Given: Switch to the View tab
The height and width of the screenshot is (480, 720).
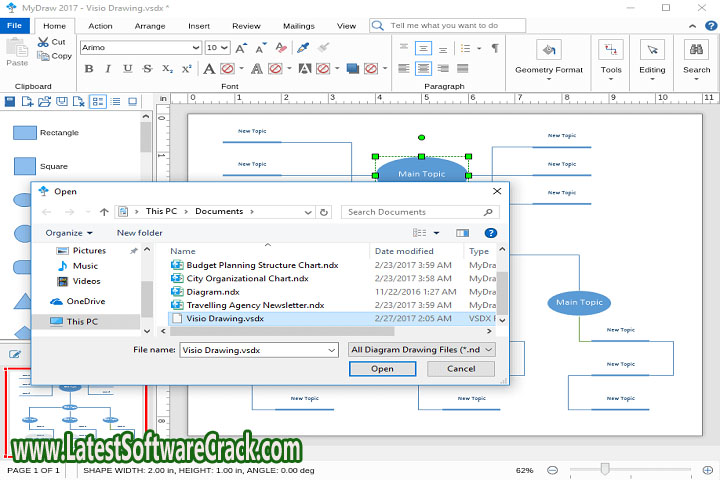Looking at the screenshot, I should 346,26.
